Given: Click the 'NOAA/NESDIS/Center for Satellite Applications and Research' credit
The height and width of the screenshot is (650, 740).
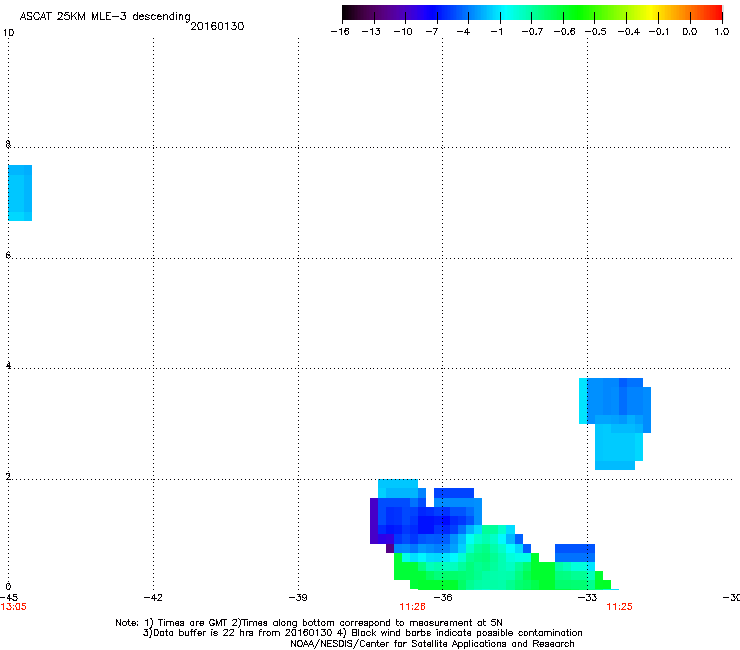Looking at the screenshot, I should pos(432,644).
